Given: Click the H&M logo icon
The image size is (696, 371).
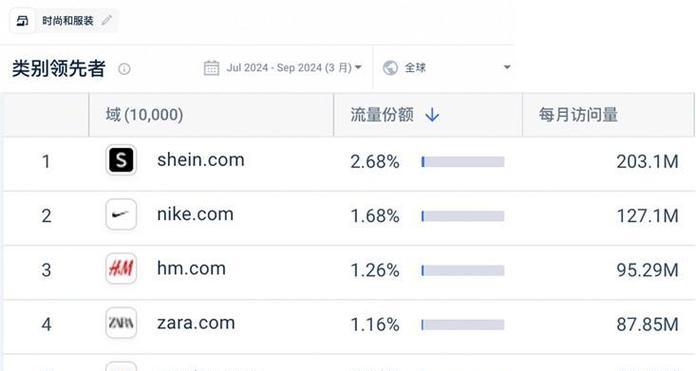Looking at the screenshot, I should [x=121, y=268].
